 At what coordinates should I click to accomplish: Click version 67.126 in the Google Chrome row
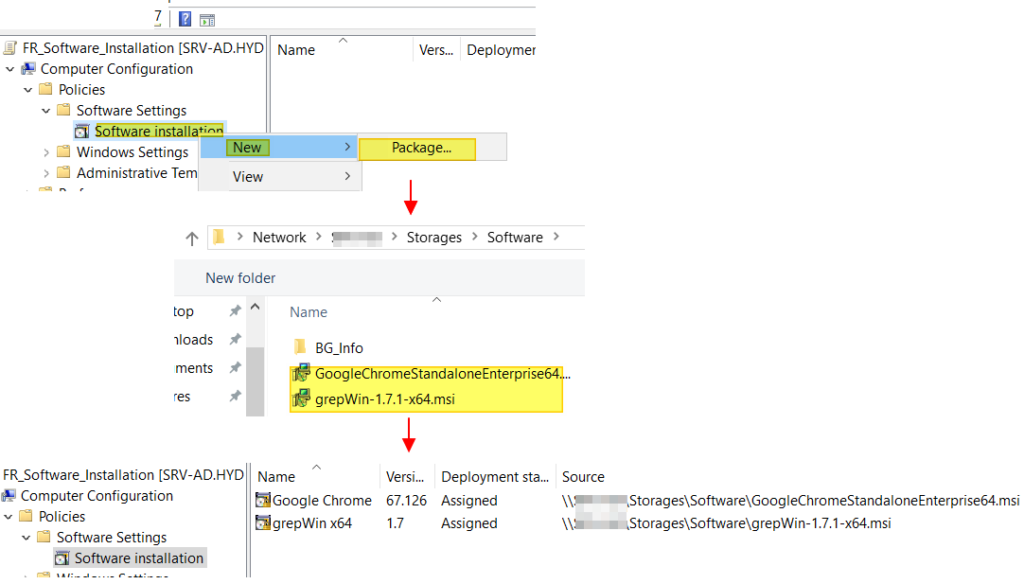click(x=406, y=500)
